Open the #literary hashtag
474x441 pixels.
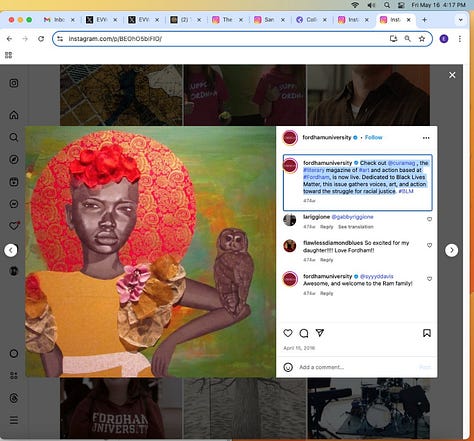314,170
